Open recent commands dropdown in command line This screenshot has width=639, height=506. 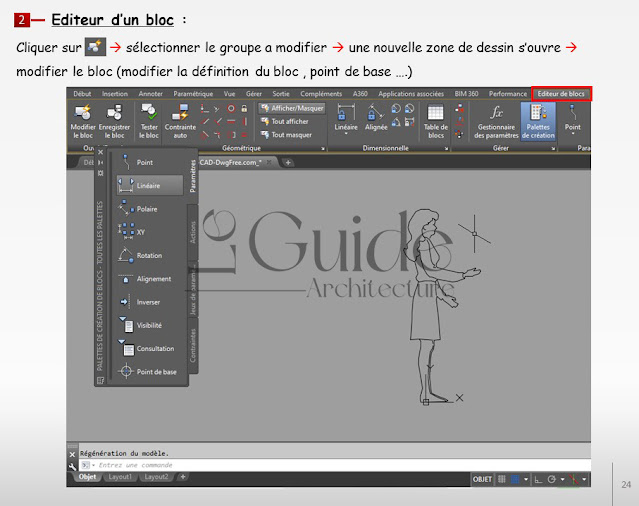point(93,465)
